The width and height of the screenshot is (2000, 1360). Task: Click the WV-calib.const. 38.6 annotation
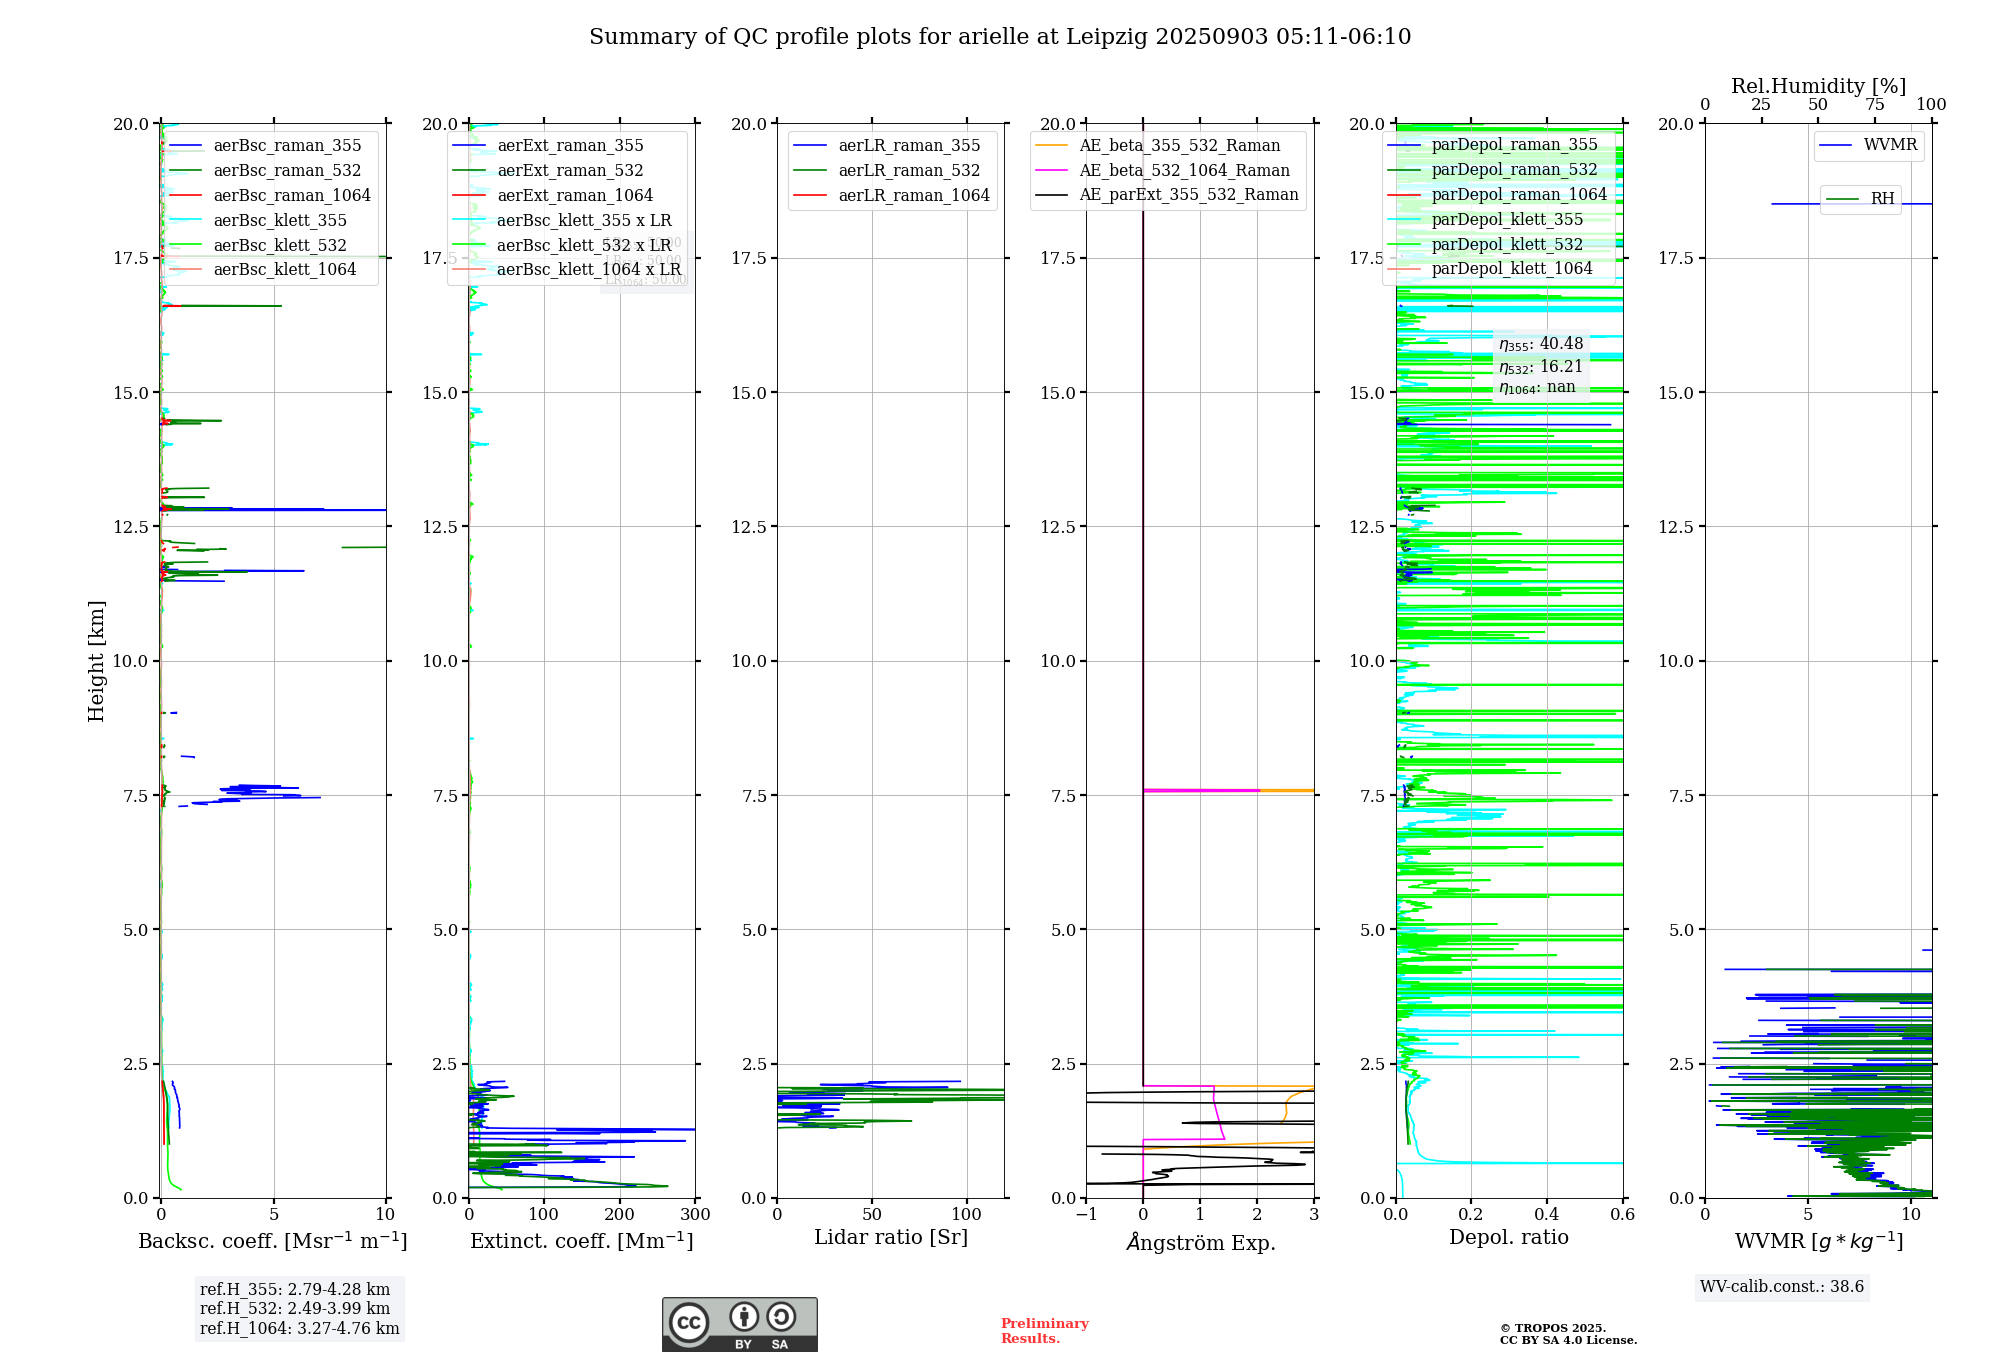click(x=1781, y=1287)
